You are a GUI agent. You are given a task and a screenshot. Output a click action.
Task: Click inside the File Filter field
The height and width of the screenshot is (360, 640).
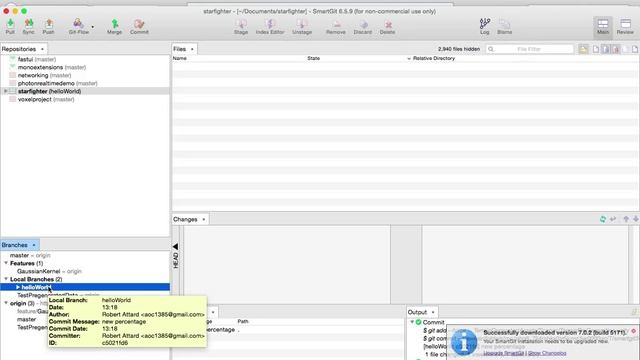529,49
